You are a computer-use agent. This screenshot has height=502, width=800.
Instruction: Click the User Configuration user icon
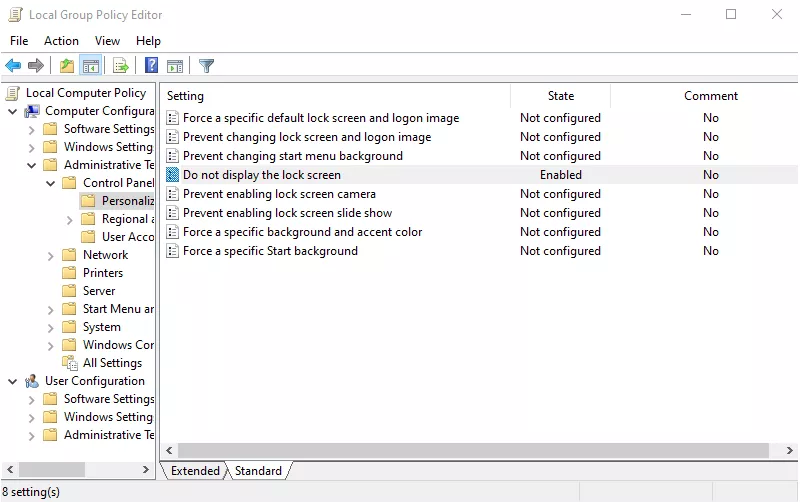[32, 381]
